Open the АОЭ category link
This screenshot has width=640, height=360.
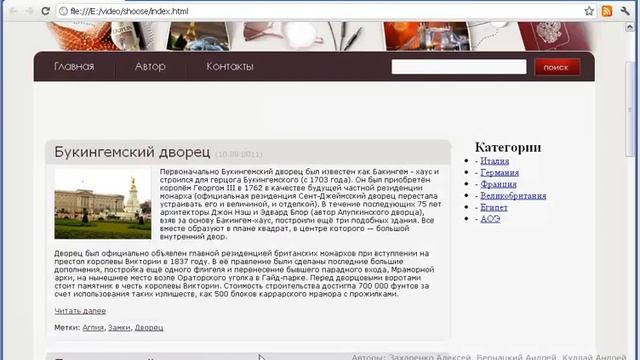point(490,219)
